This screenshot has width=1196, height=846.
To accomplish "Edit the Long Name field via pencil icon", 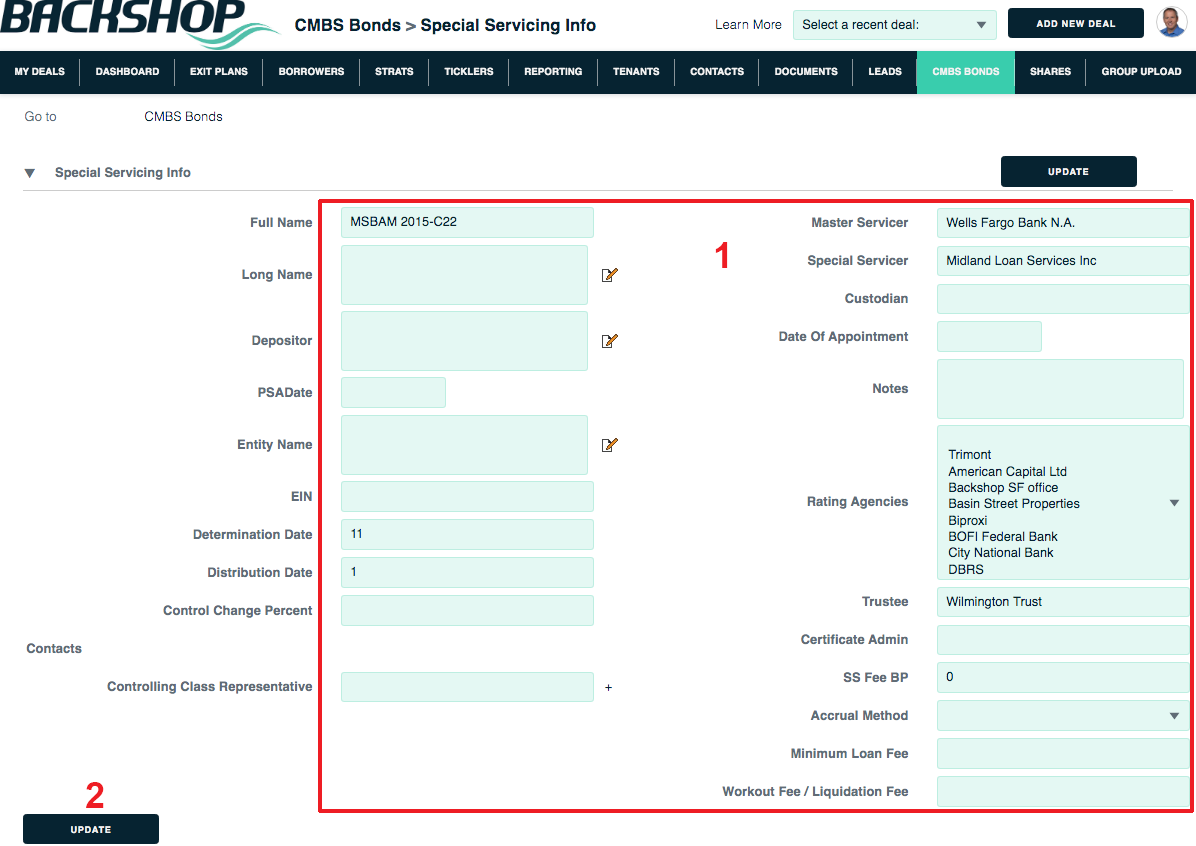I will (x=609, y=275).
